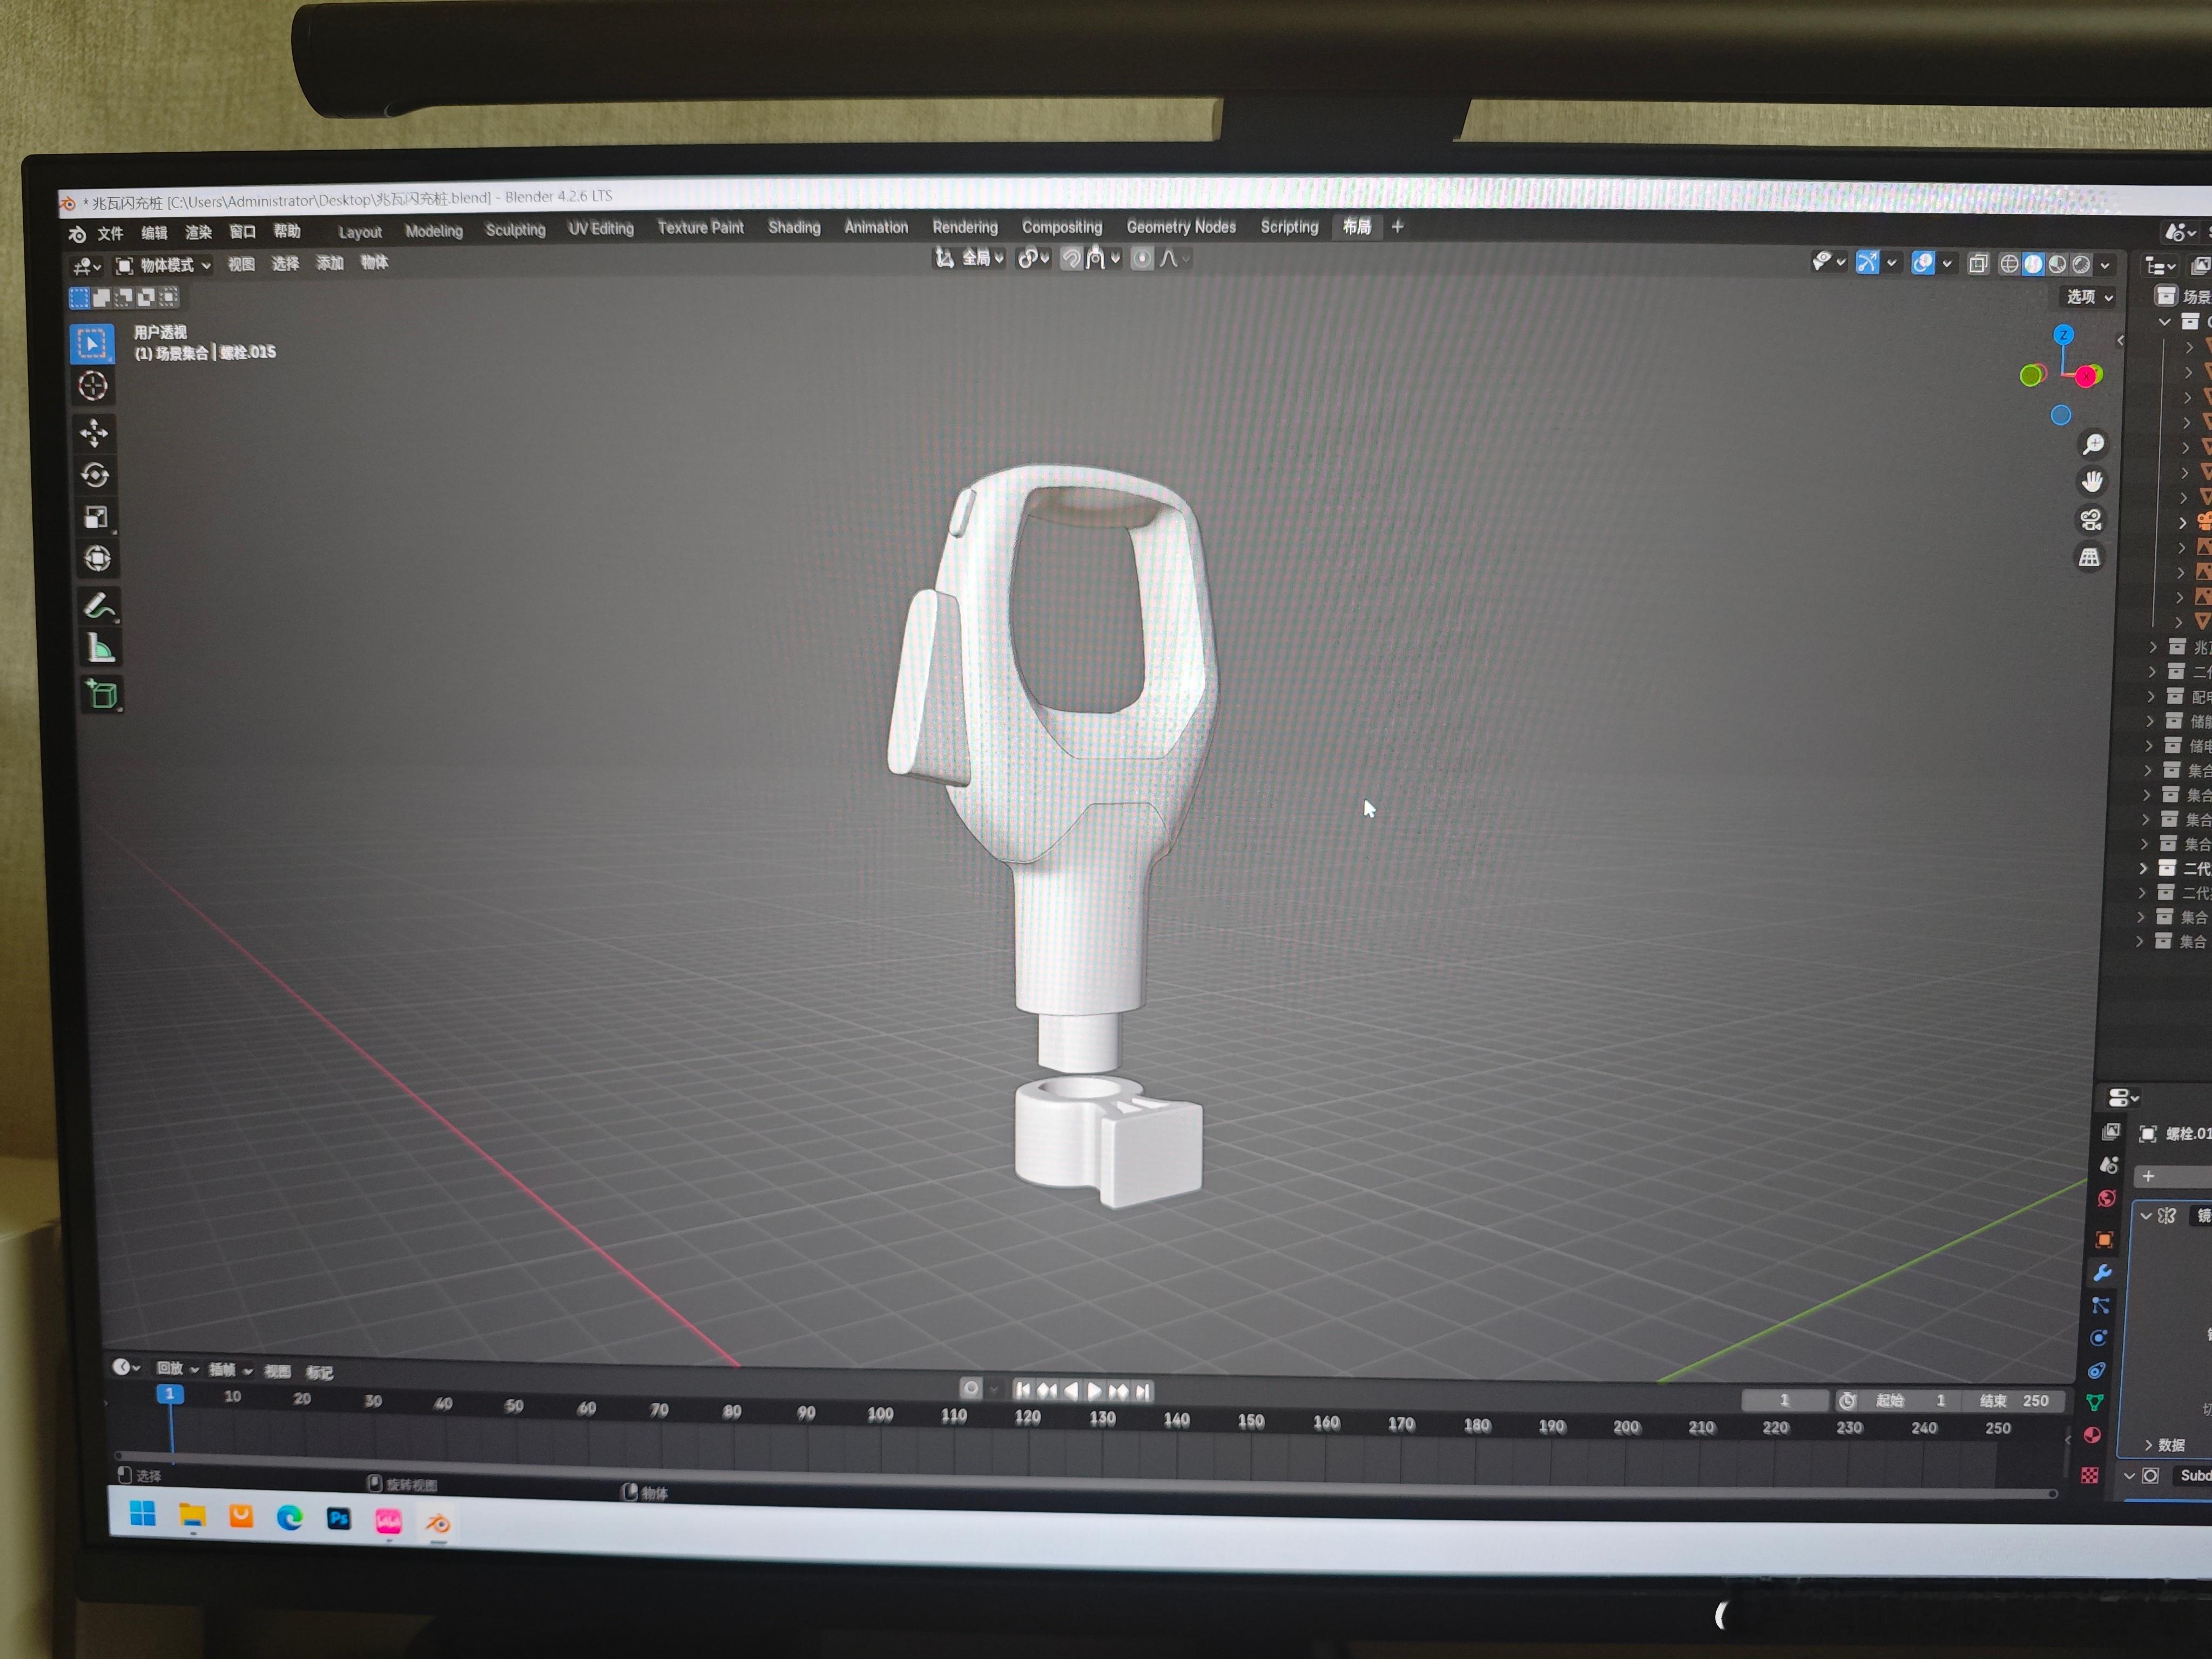Switch to the Sculpting workspace tab
Image resolution: width=2212 pixels, height=1659 pixels.
[x=515, y=230]
